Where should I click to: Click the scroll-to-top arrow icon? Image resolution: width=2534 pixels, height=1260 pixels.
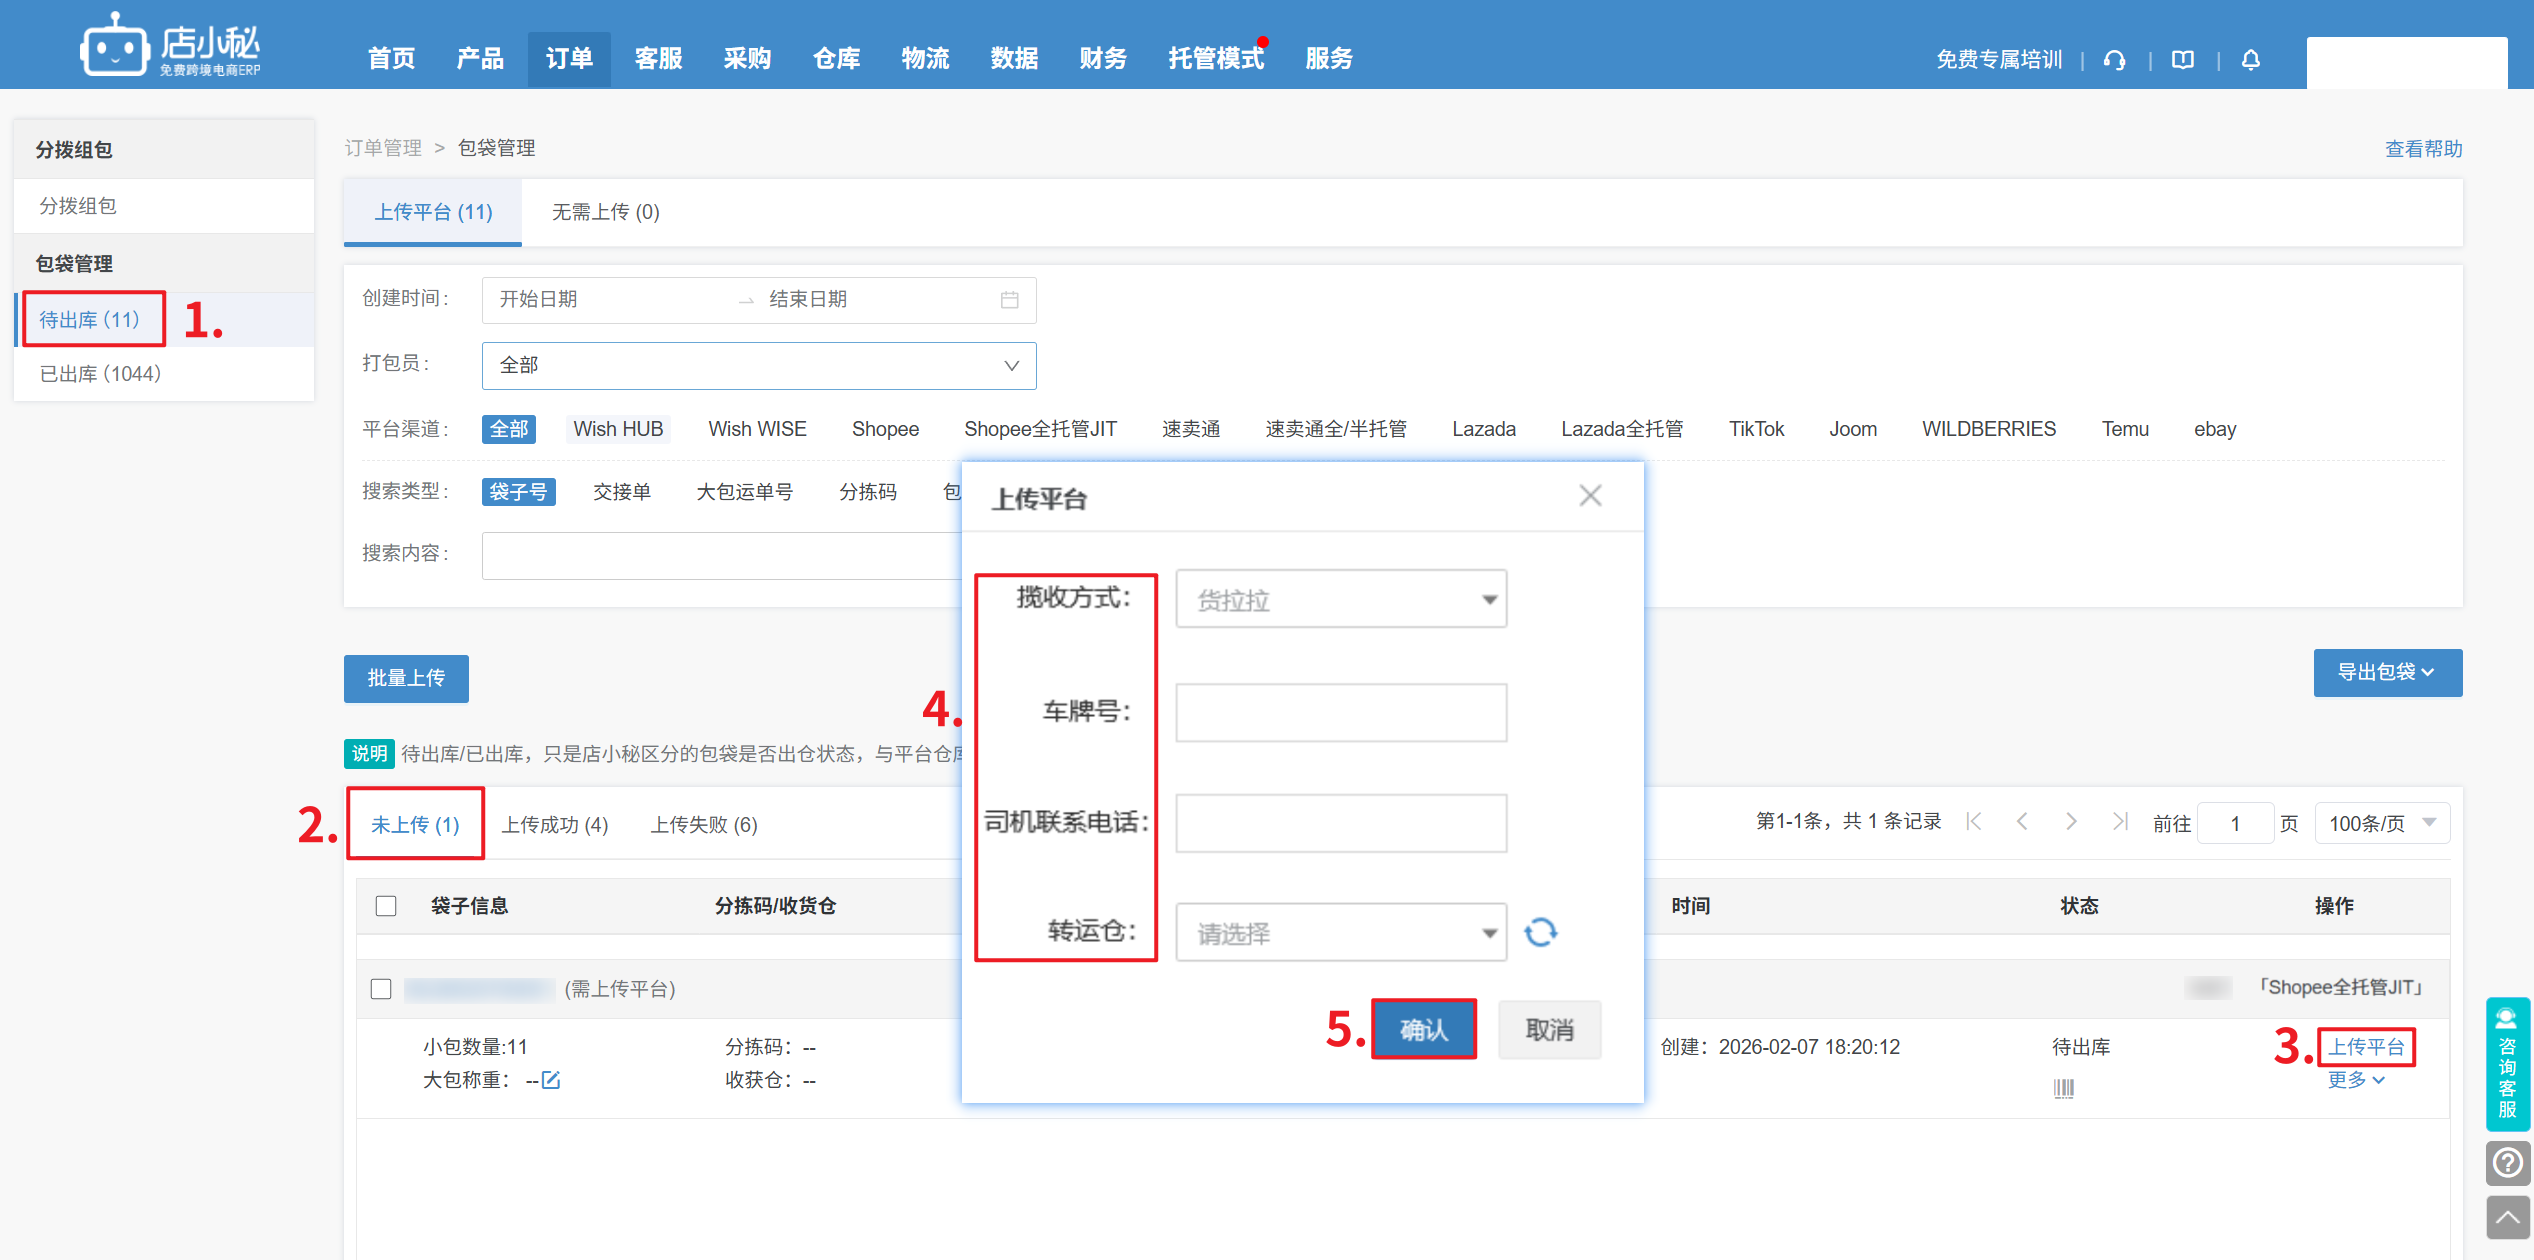pyautogui.click(x=2507, y=1217)
